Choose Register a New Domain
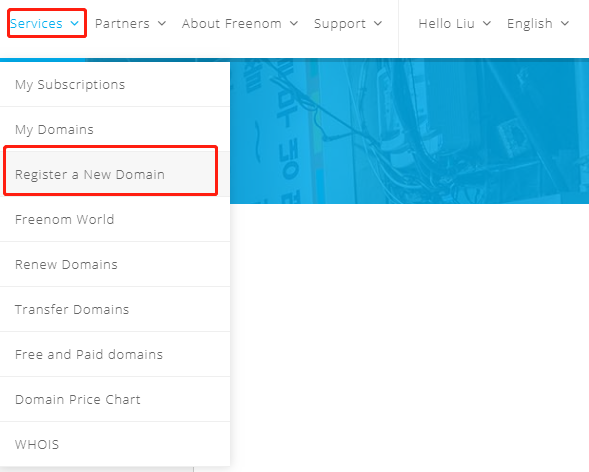589x472 pixels. click(115, 175)
